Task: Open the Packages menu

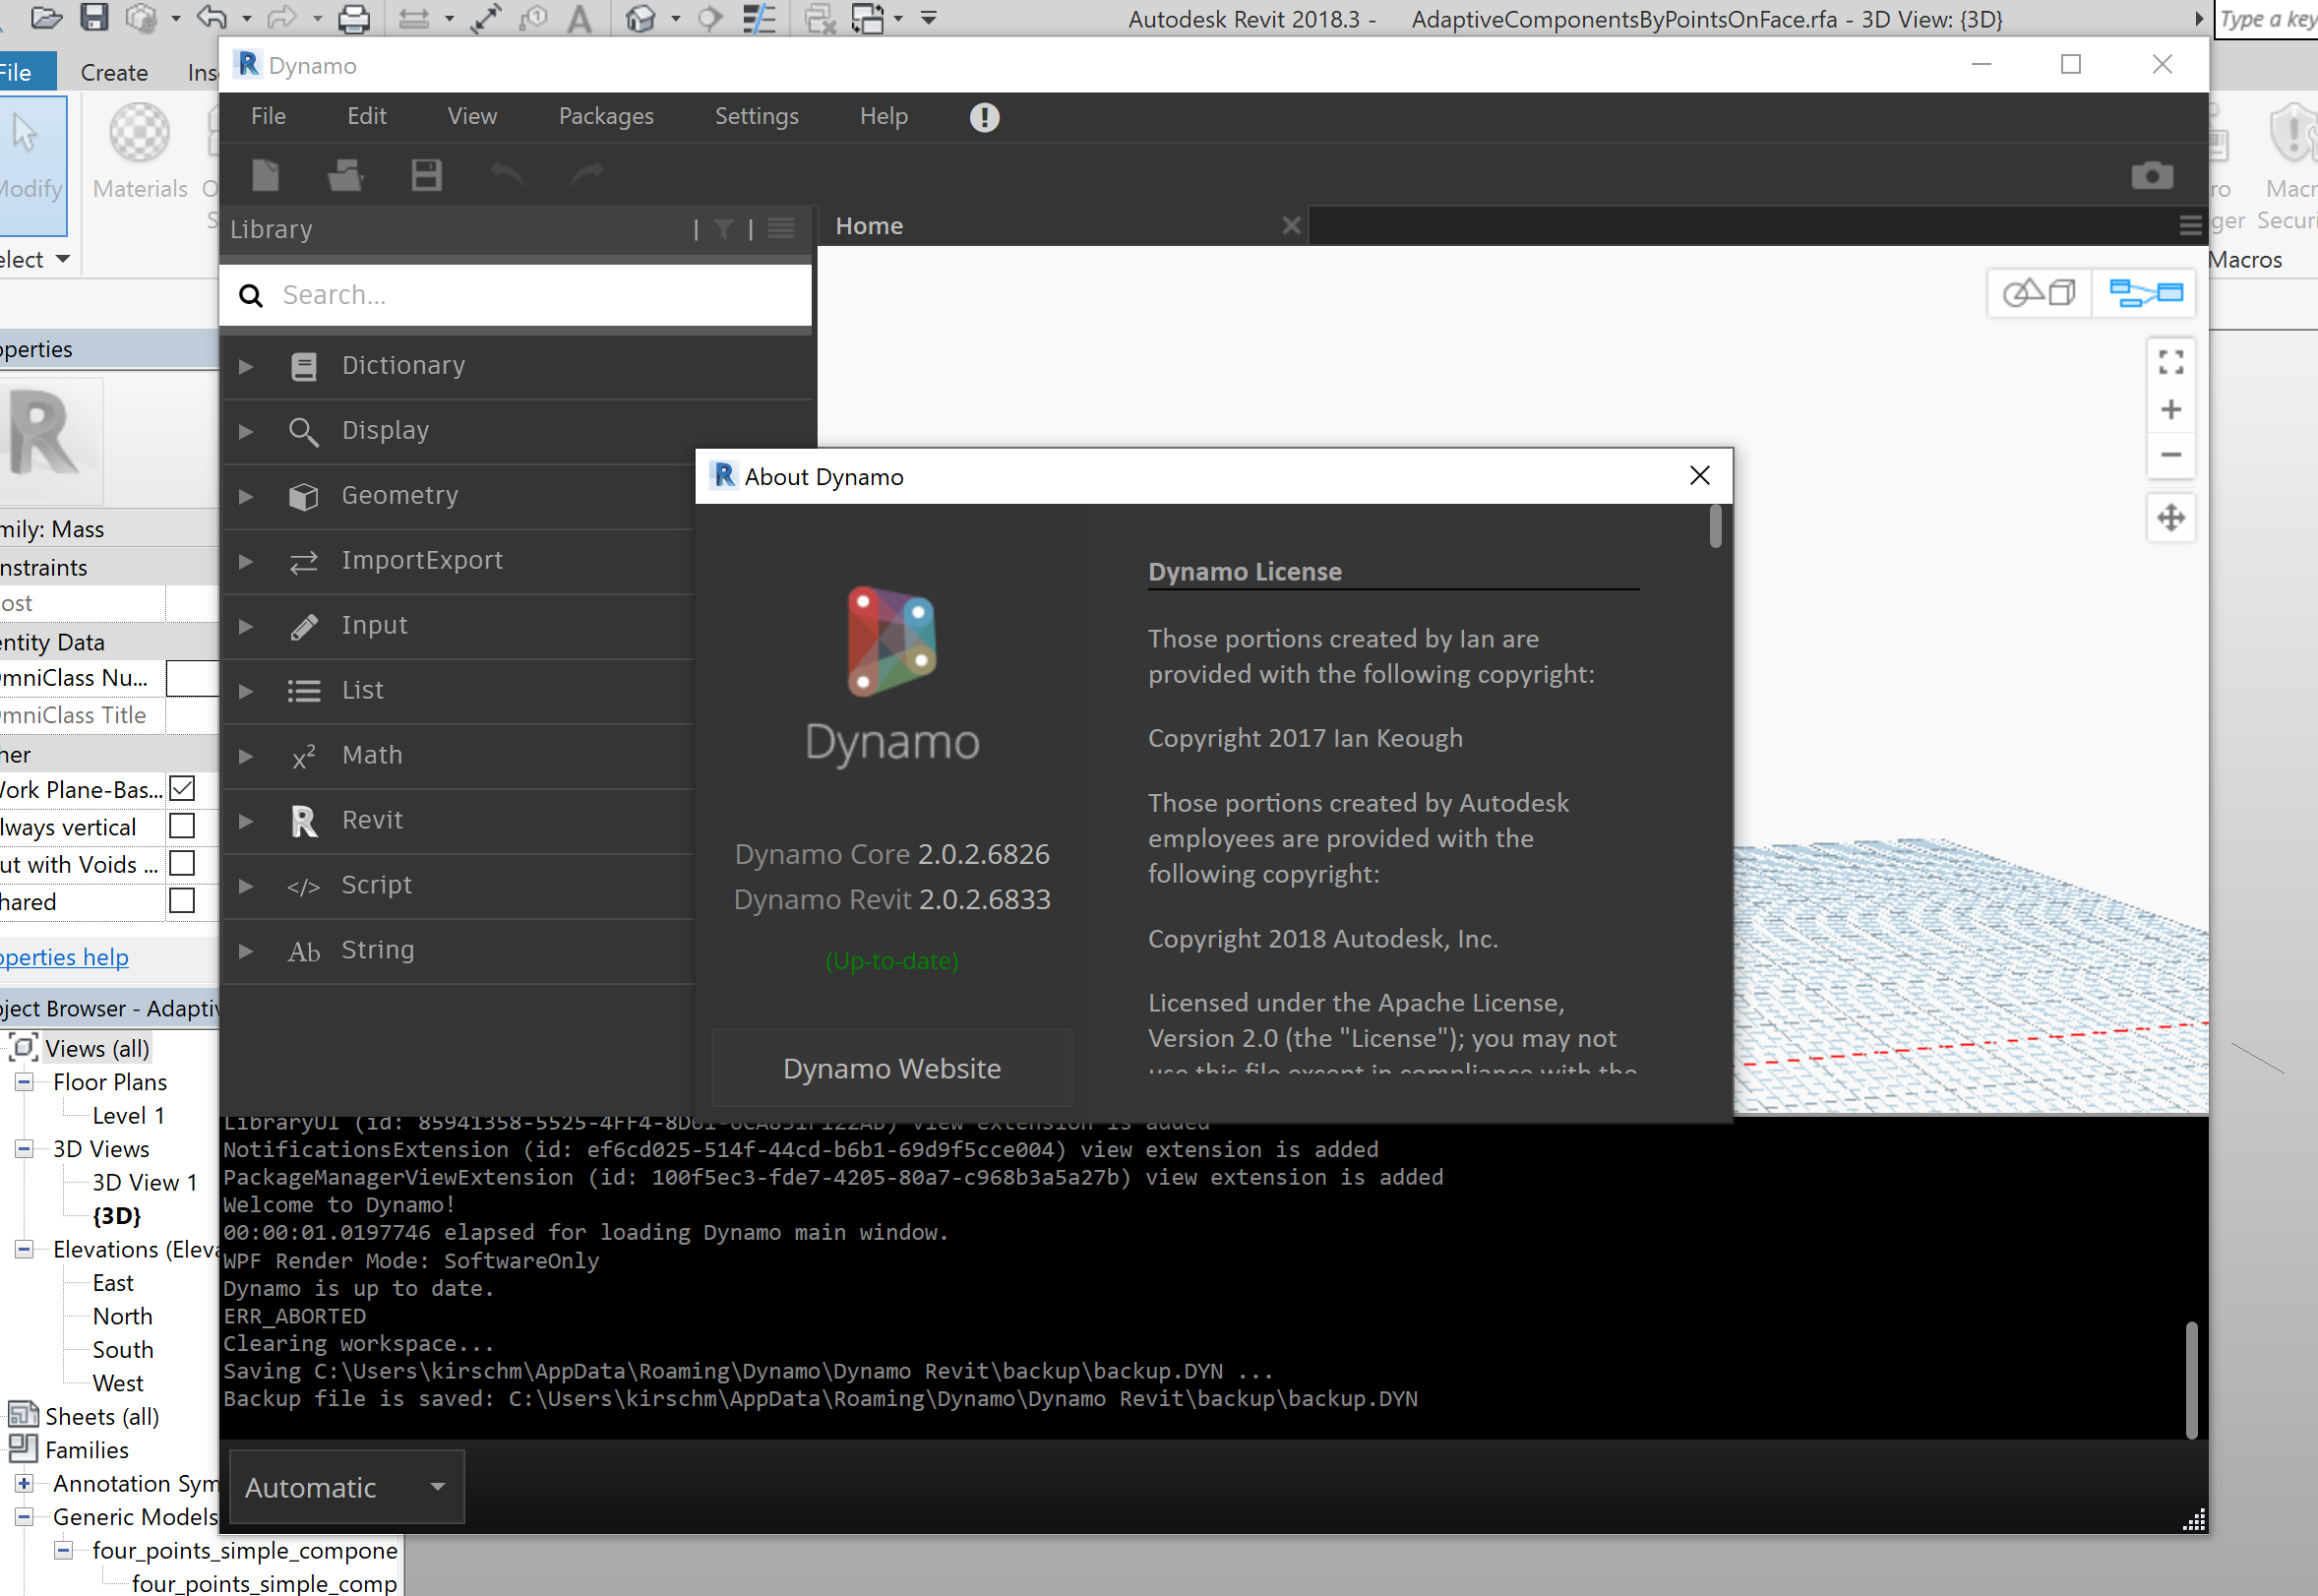Action: point(605,117)
